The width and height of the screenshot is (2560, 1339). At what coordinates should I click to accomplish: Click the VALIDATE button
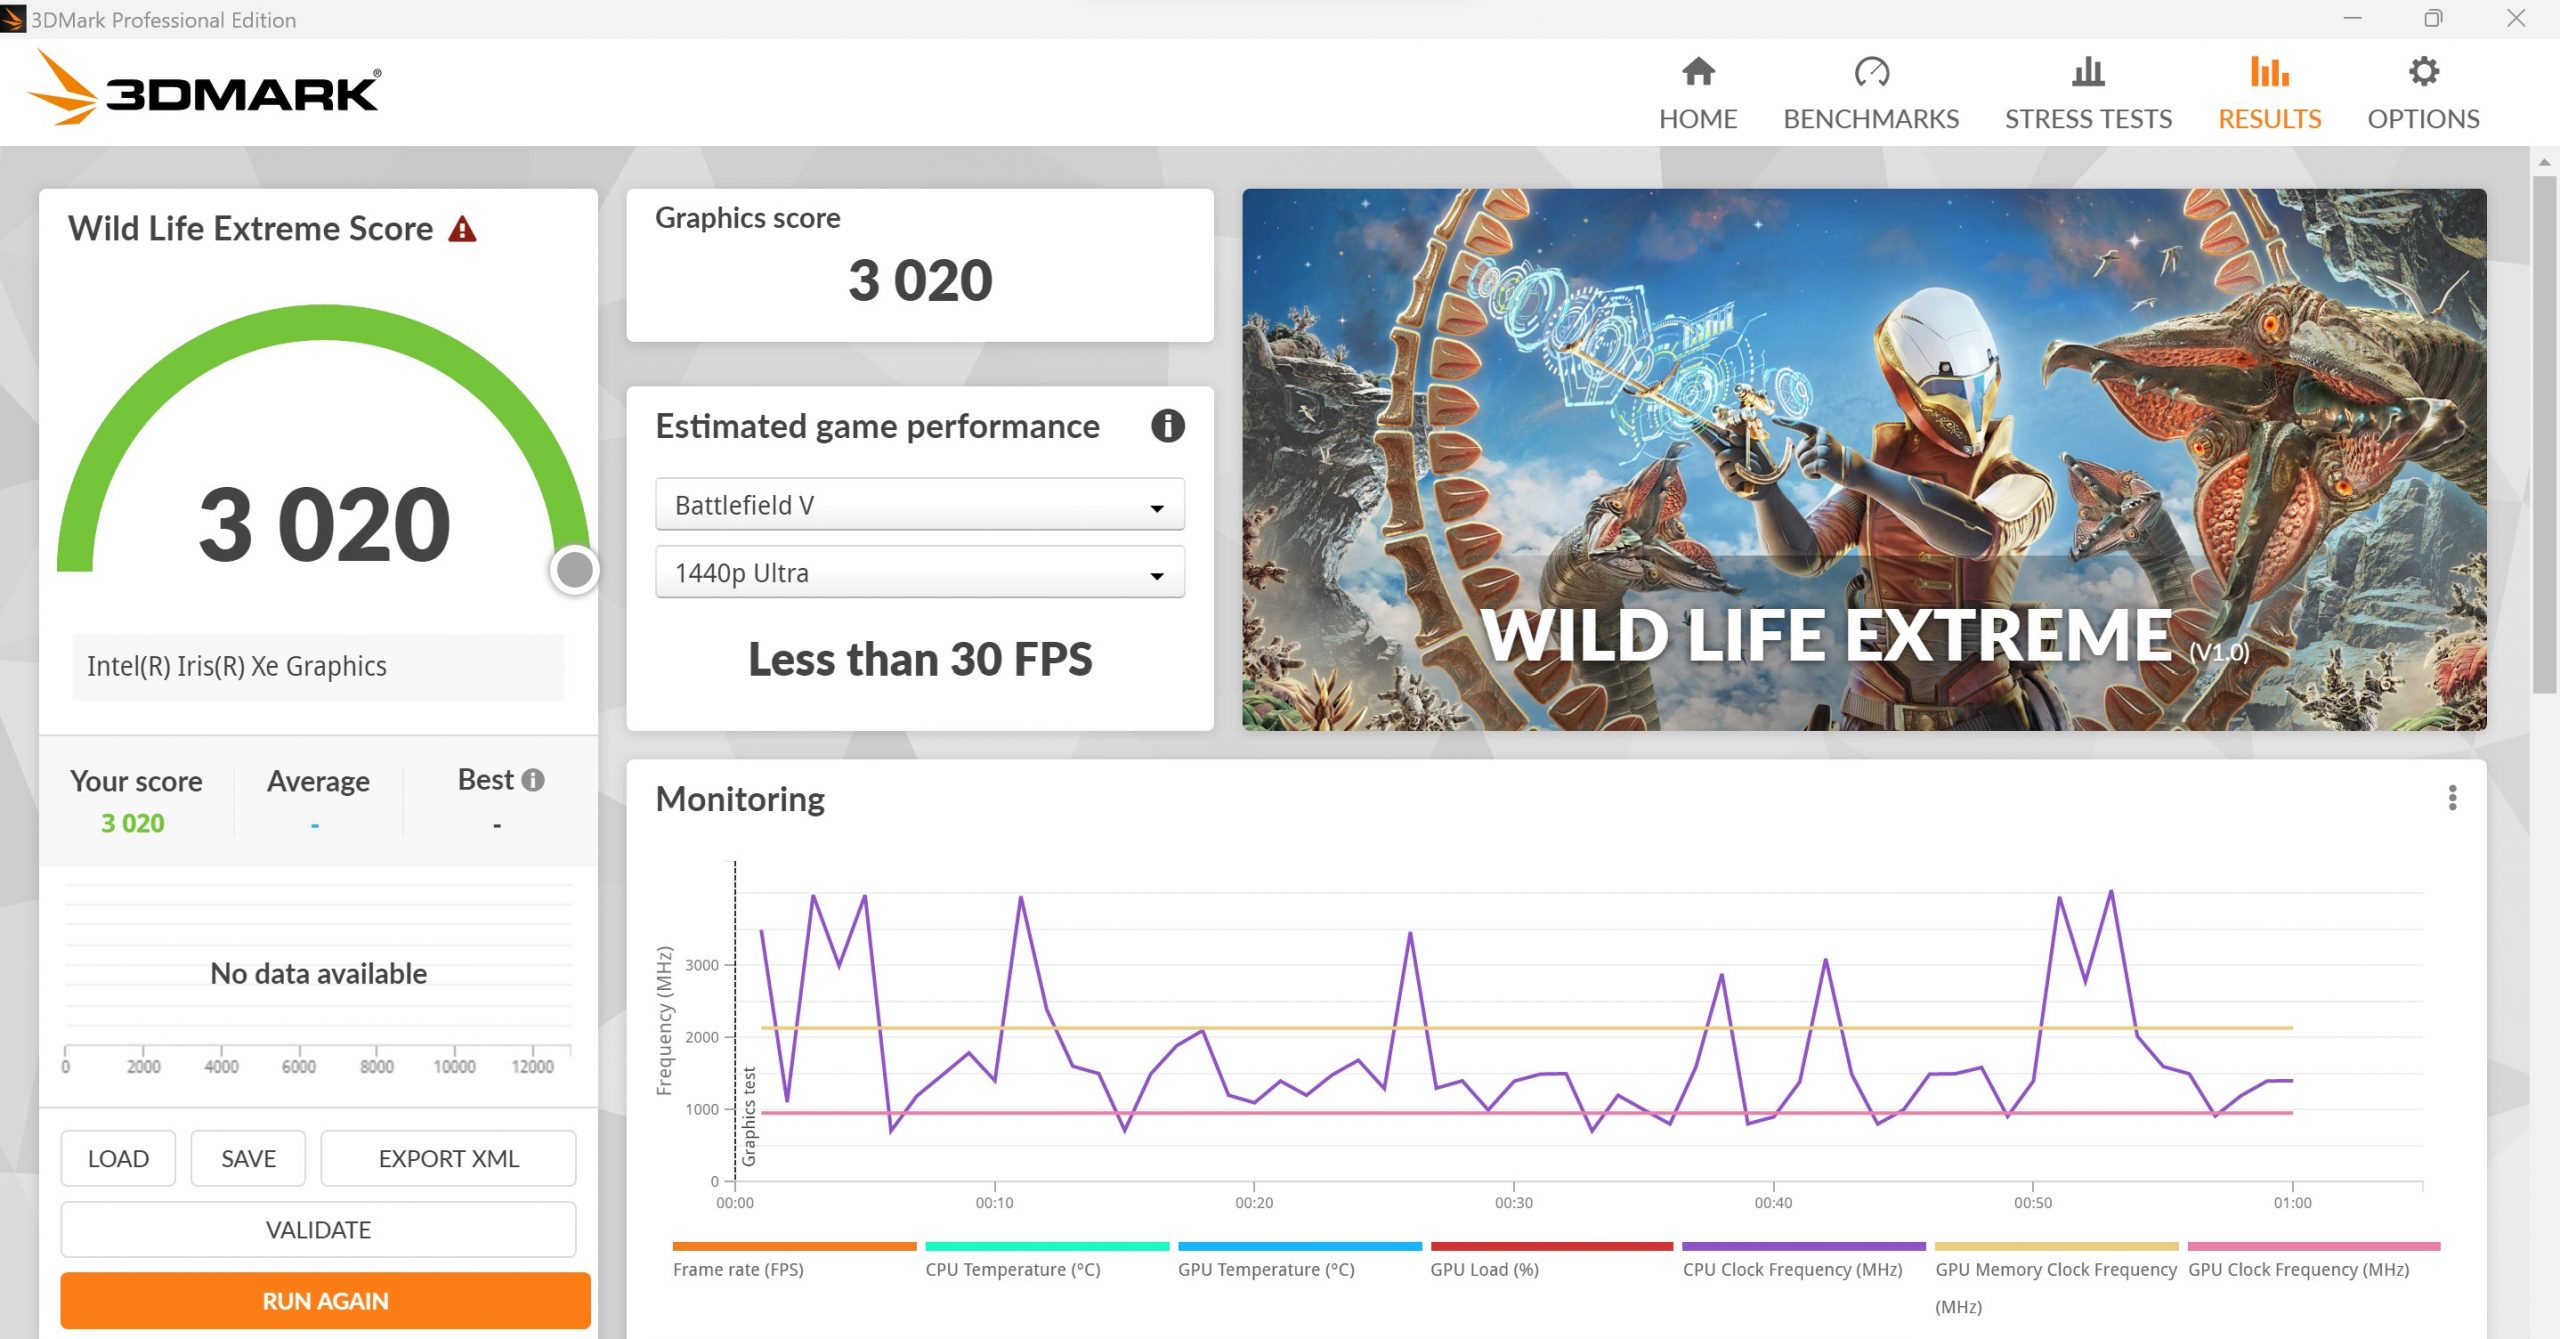[x=318, y=1229]
